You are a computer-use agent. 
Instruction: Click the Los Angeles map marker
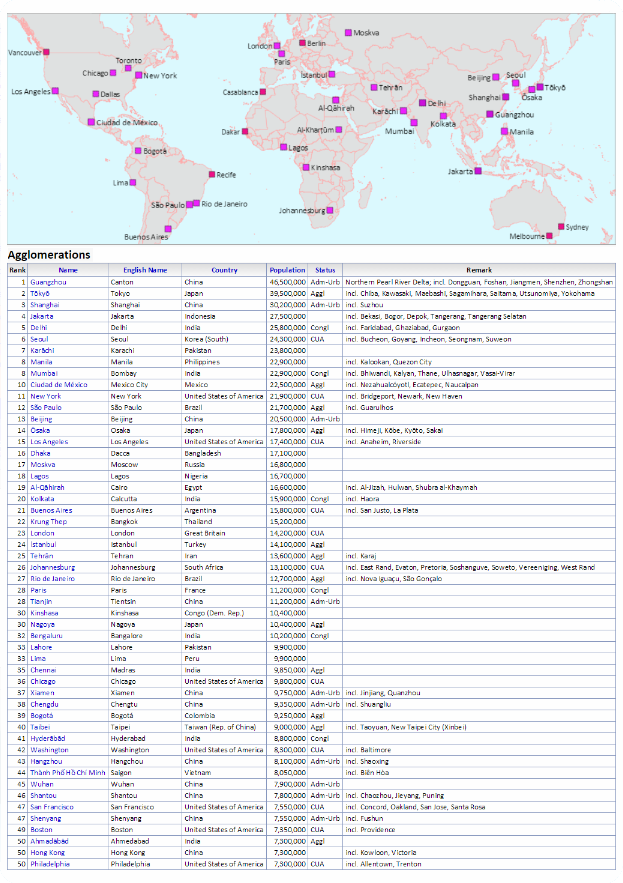(55, 91)
